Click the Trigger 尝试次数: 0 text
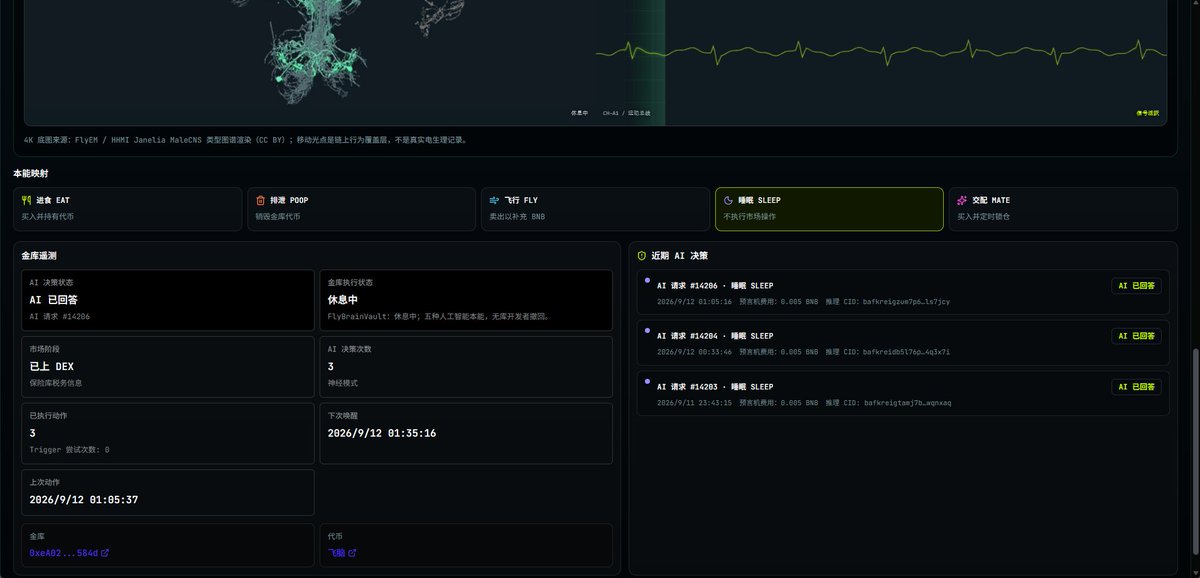1200x578 pixels. coord(69,450)
